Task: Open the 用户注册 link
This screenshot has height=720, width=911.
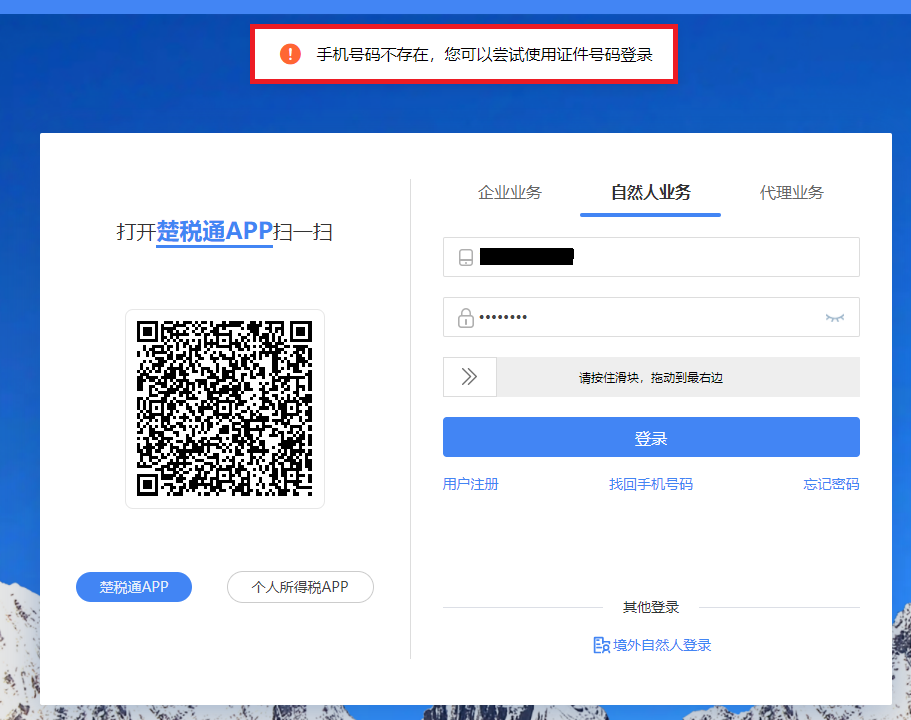Action: [471, 484]
